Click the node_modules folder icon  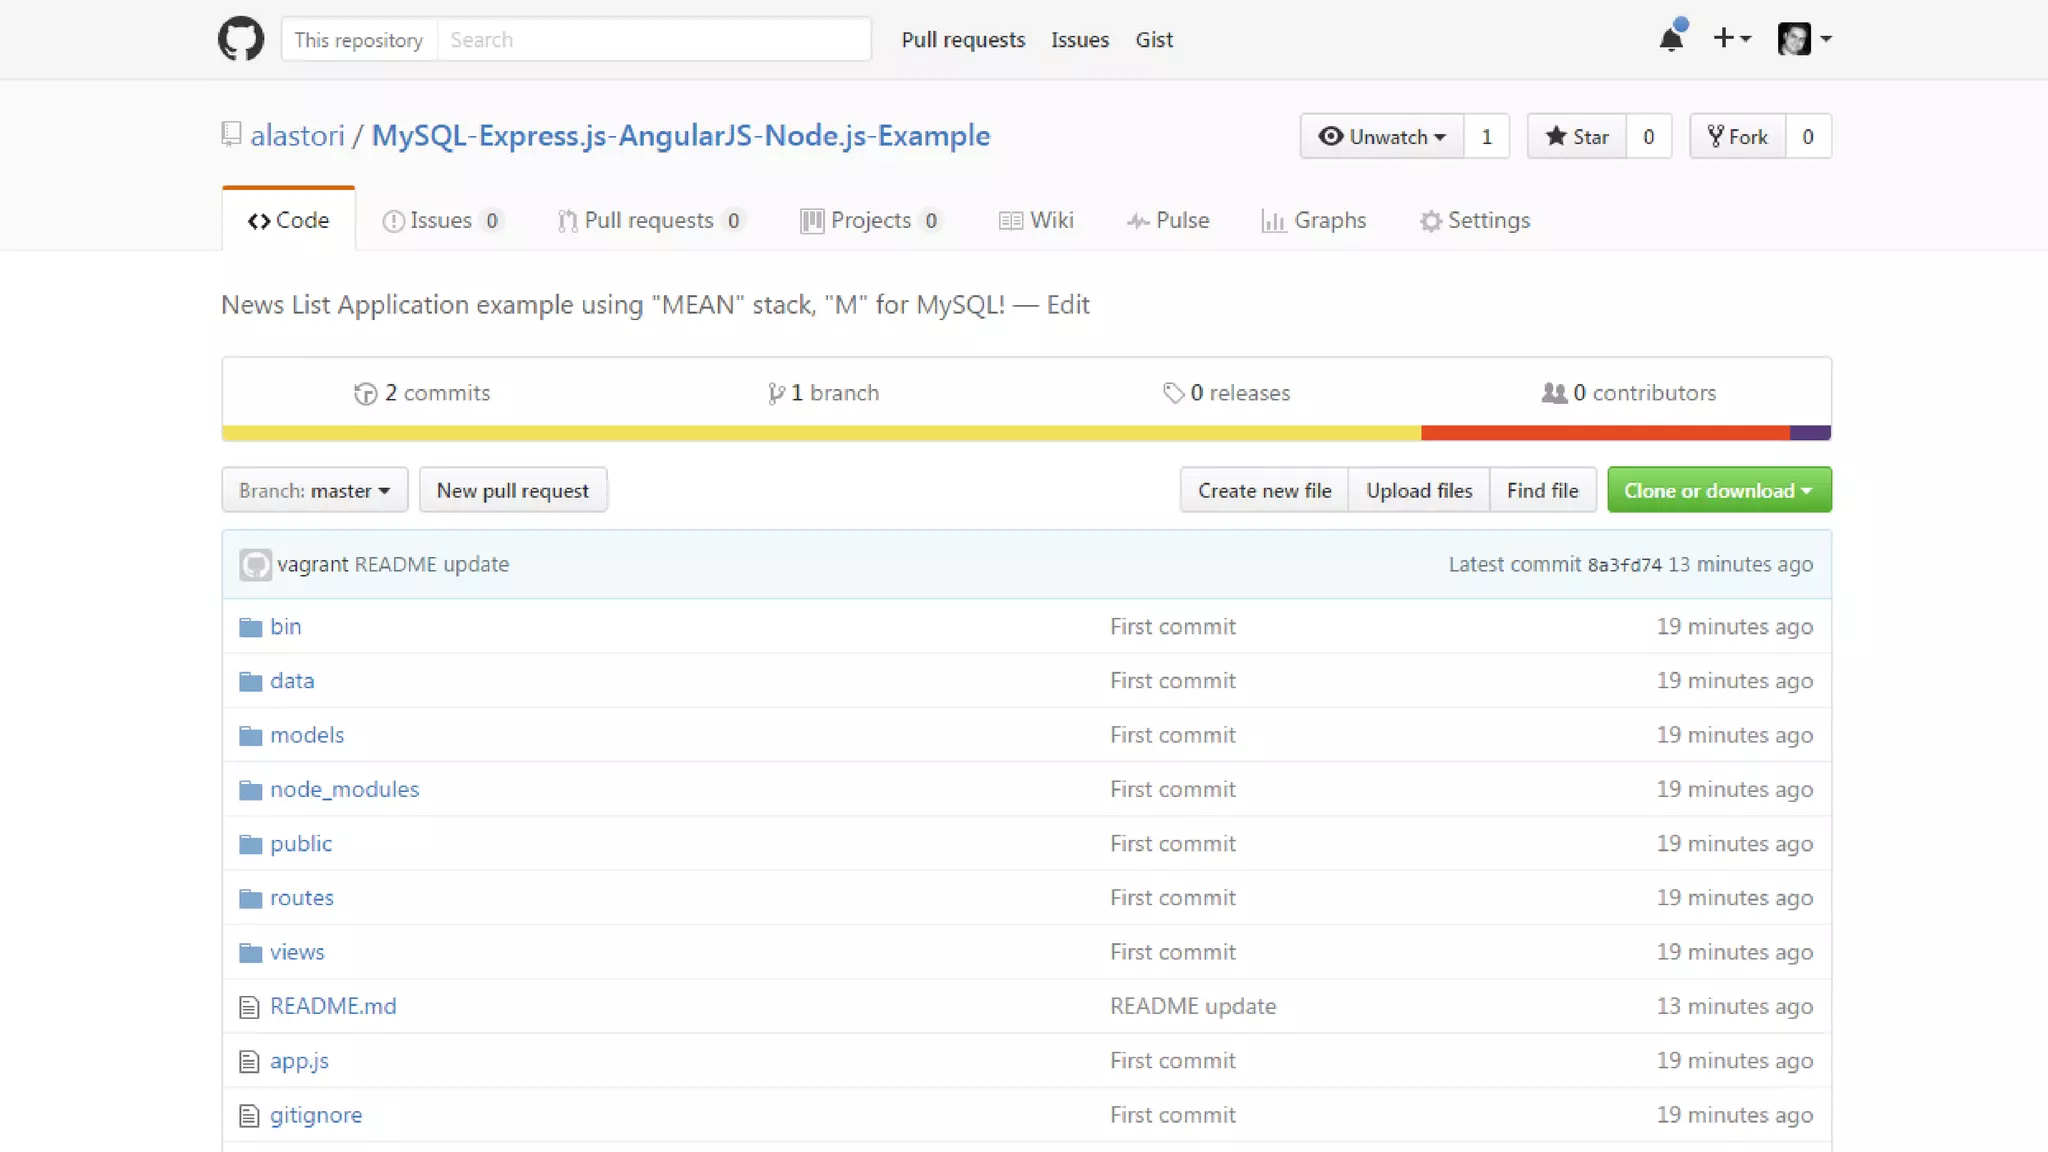(x=250, y=790)
